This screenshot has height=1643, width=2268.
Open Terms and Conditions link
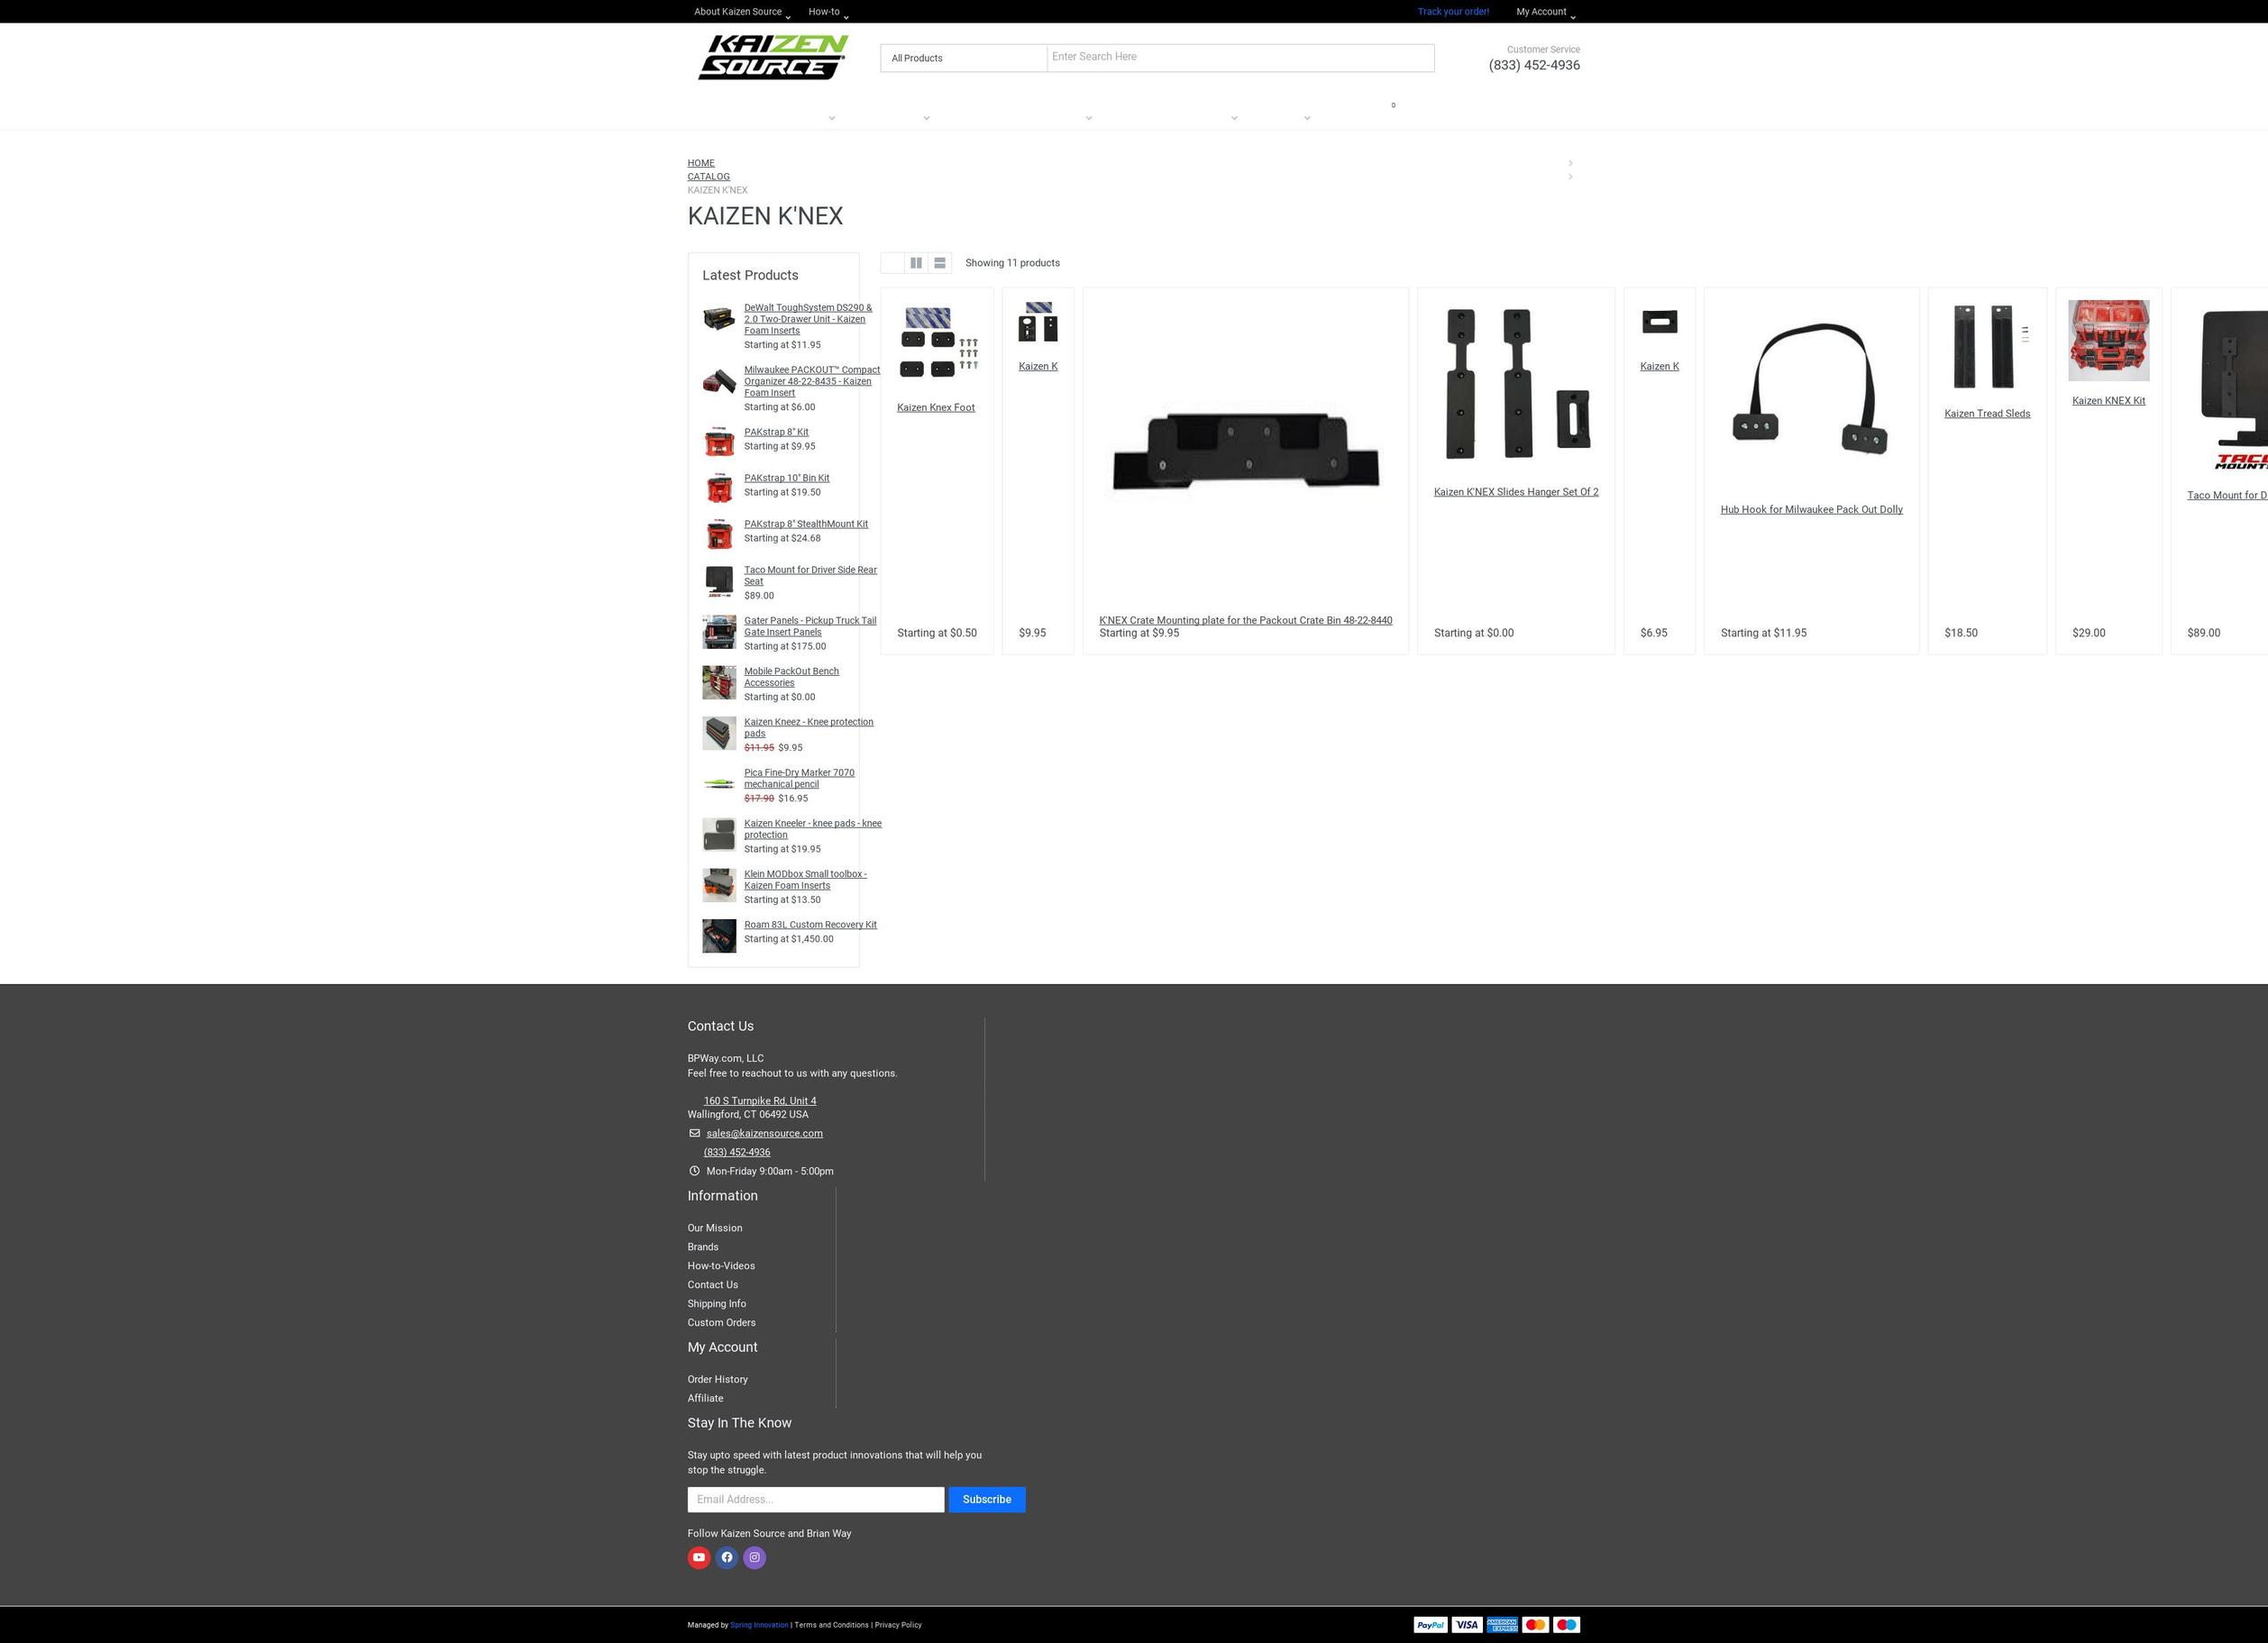click(831, 1625)
